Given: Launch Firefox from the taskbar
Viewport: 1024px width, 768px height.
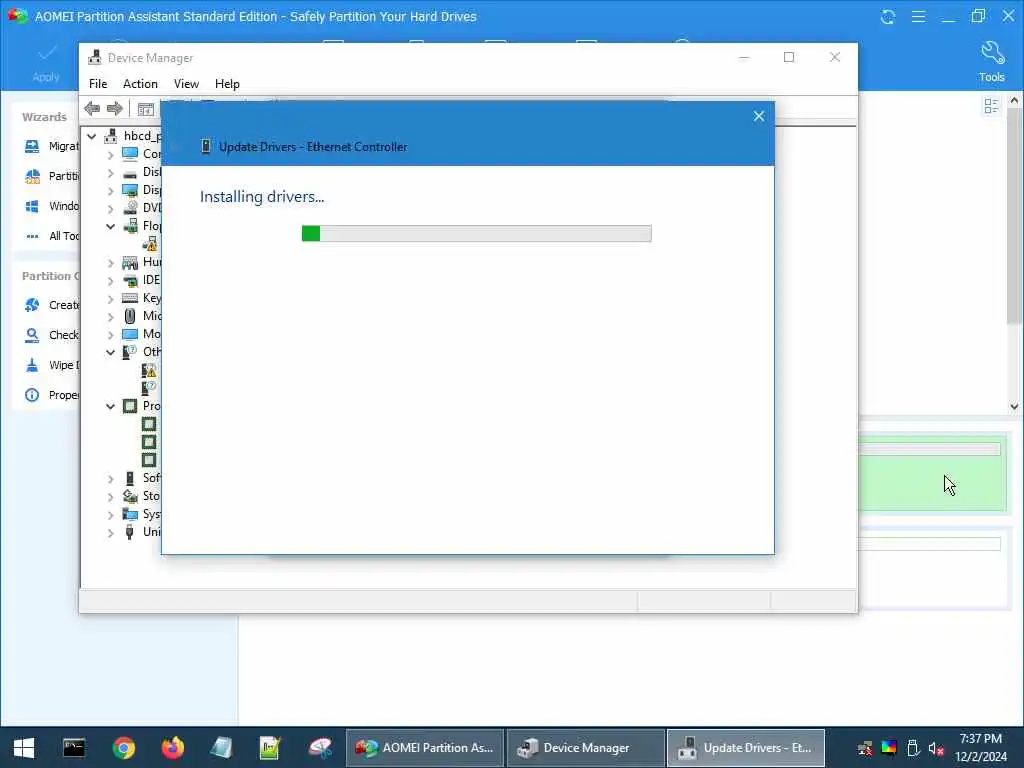Looking at the screenshot, I should point(173,748).
